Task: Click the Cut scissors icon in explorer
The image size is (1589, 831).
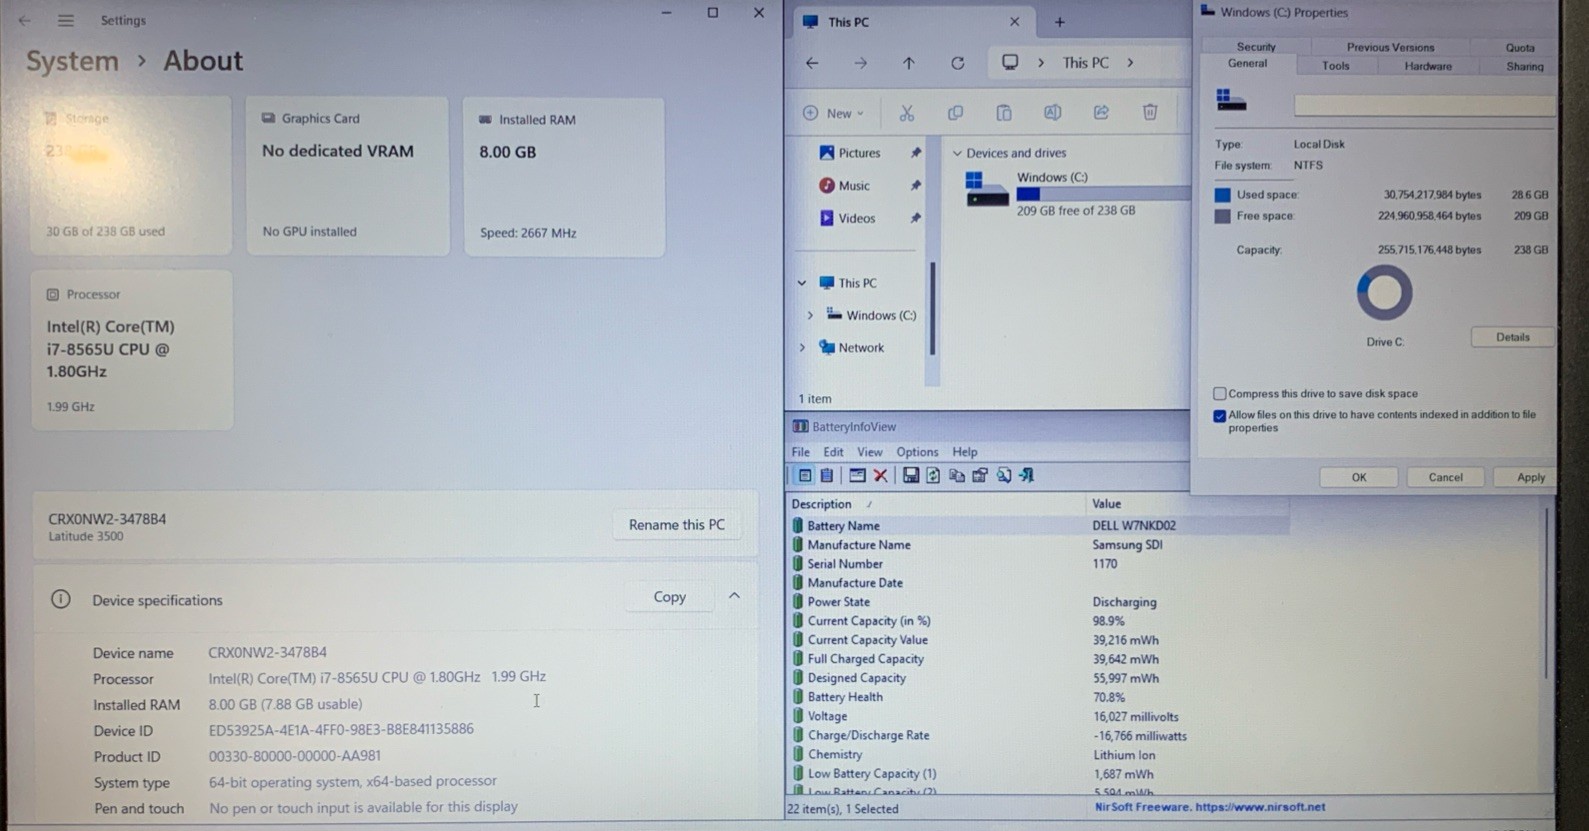Action: (x=906, y=113)
